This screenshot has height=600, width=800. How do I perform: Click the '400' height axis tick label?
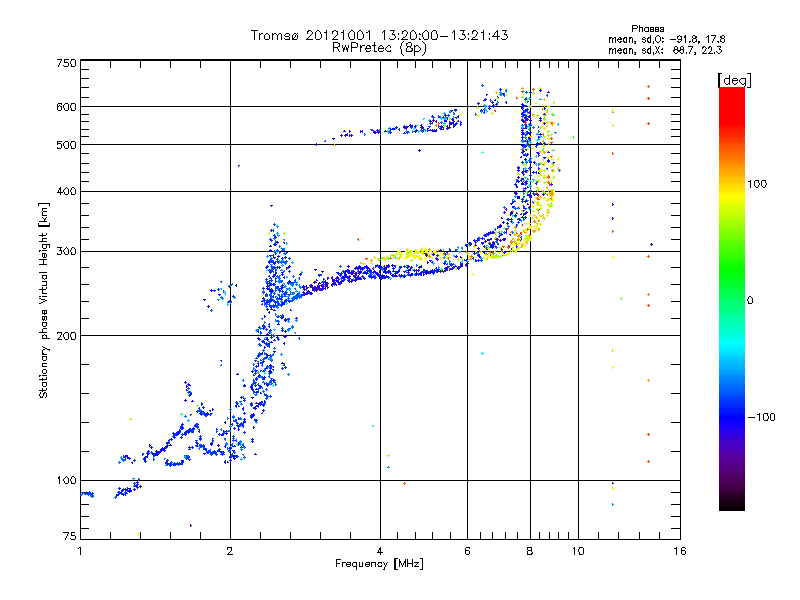66,191
